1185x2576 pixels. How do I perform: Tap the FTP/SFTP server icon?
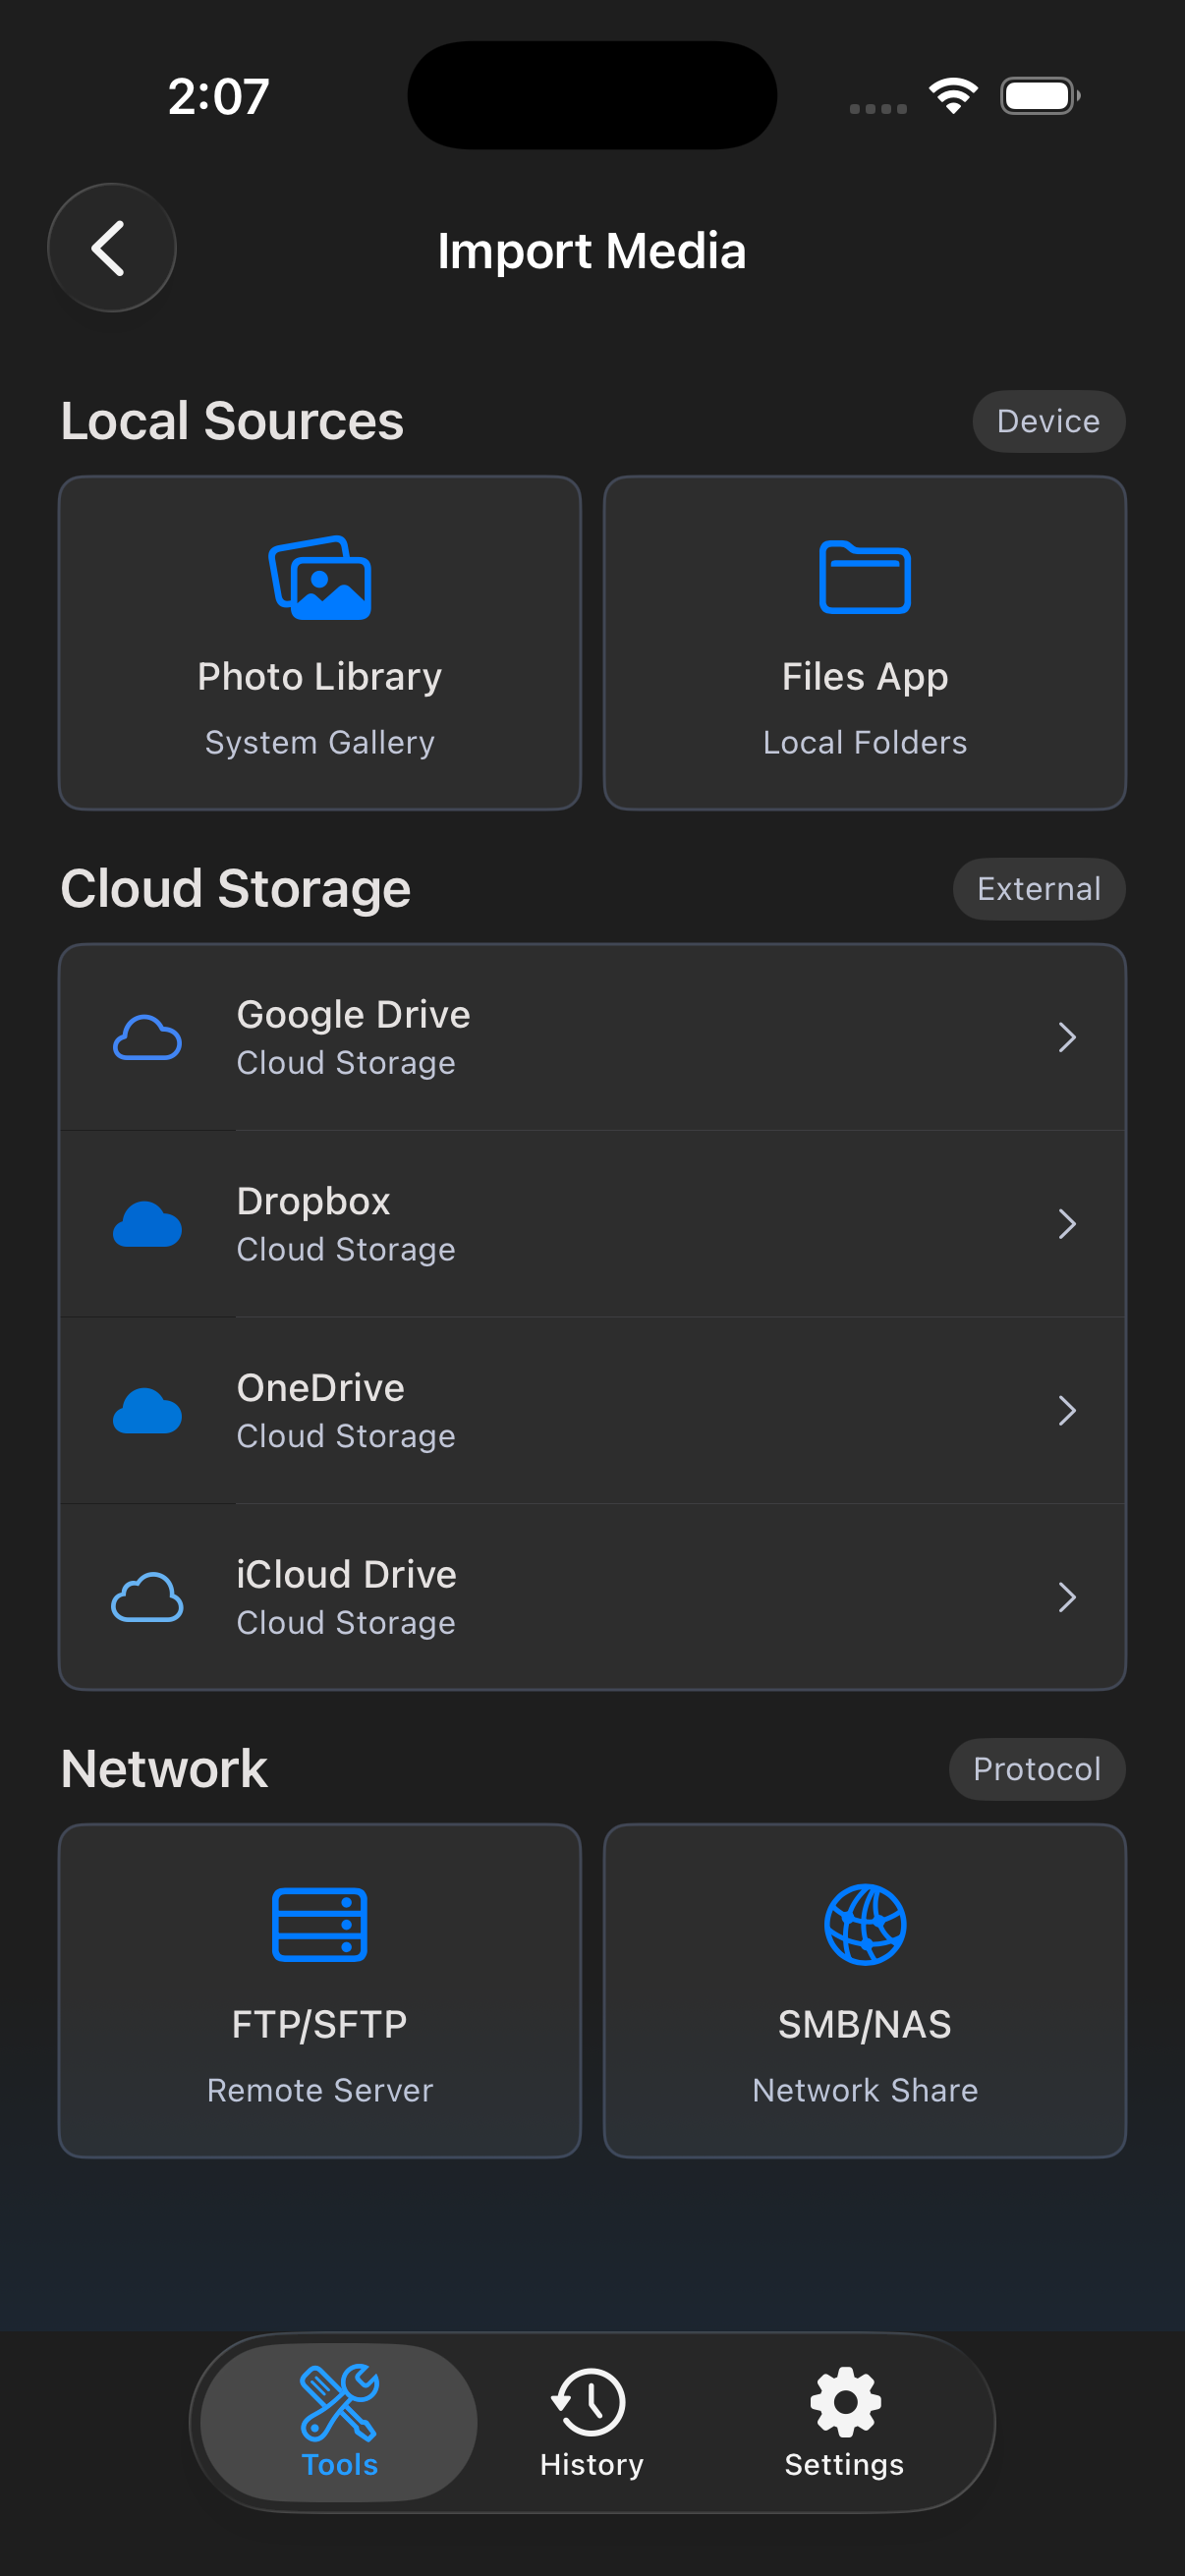(x=320, y=1925)
